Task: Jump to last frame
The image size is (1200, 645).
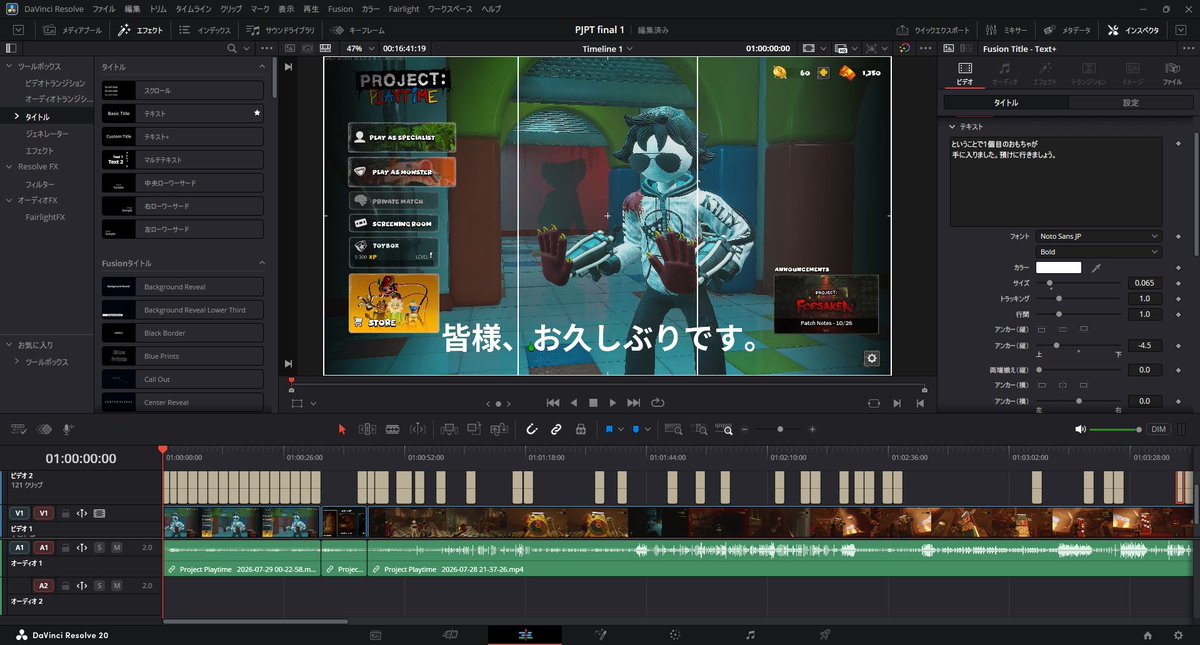Action: tap(633, 403)
